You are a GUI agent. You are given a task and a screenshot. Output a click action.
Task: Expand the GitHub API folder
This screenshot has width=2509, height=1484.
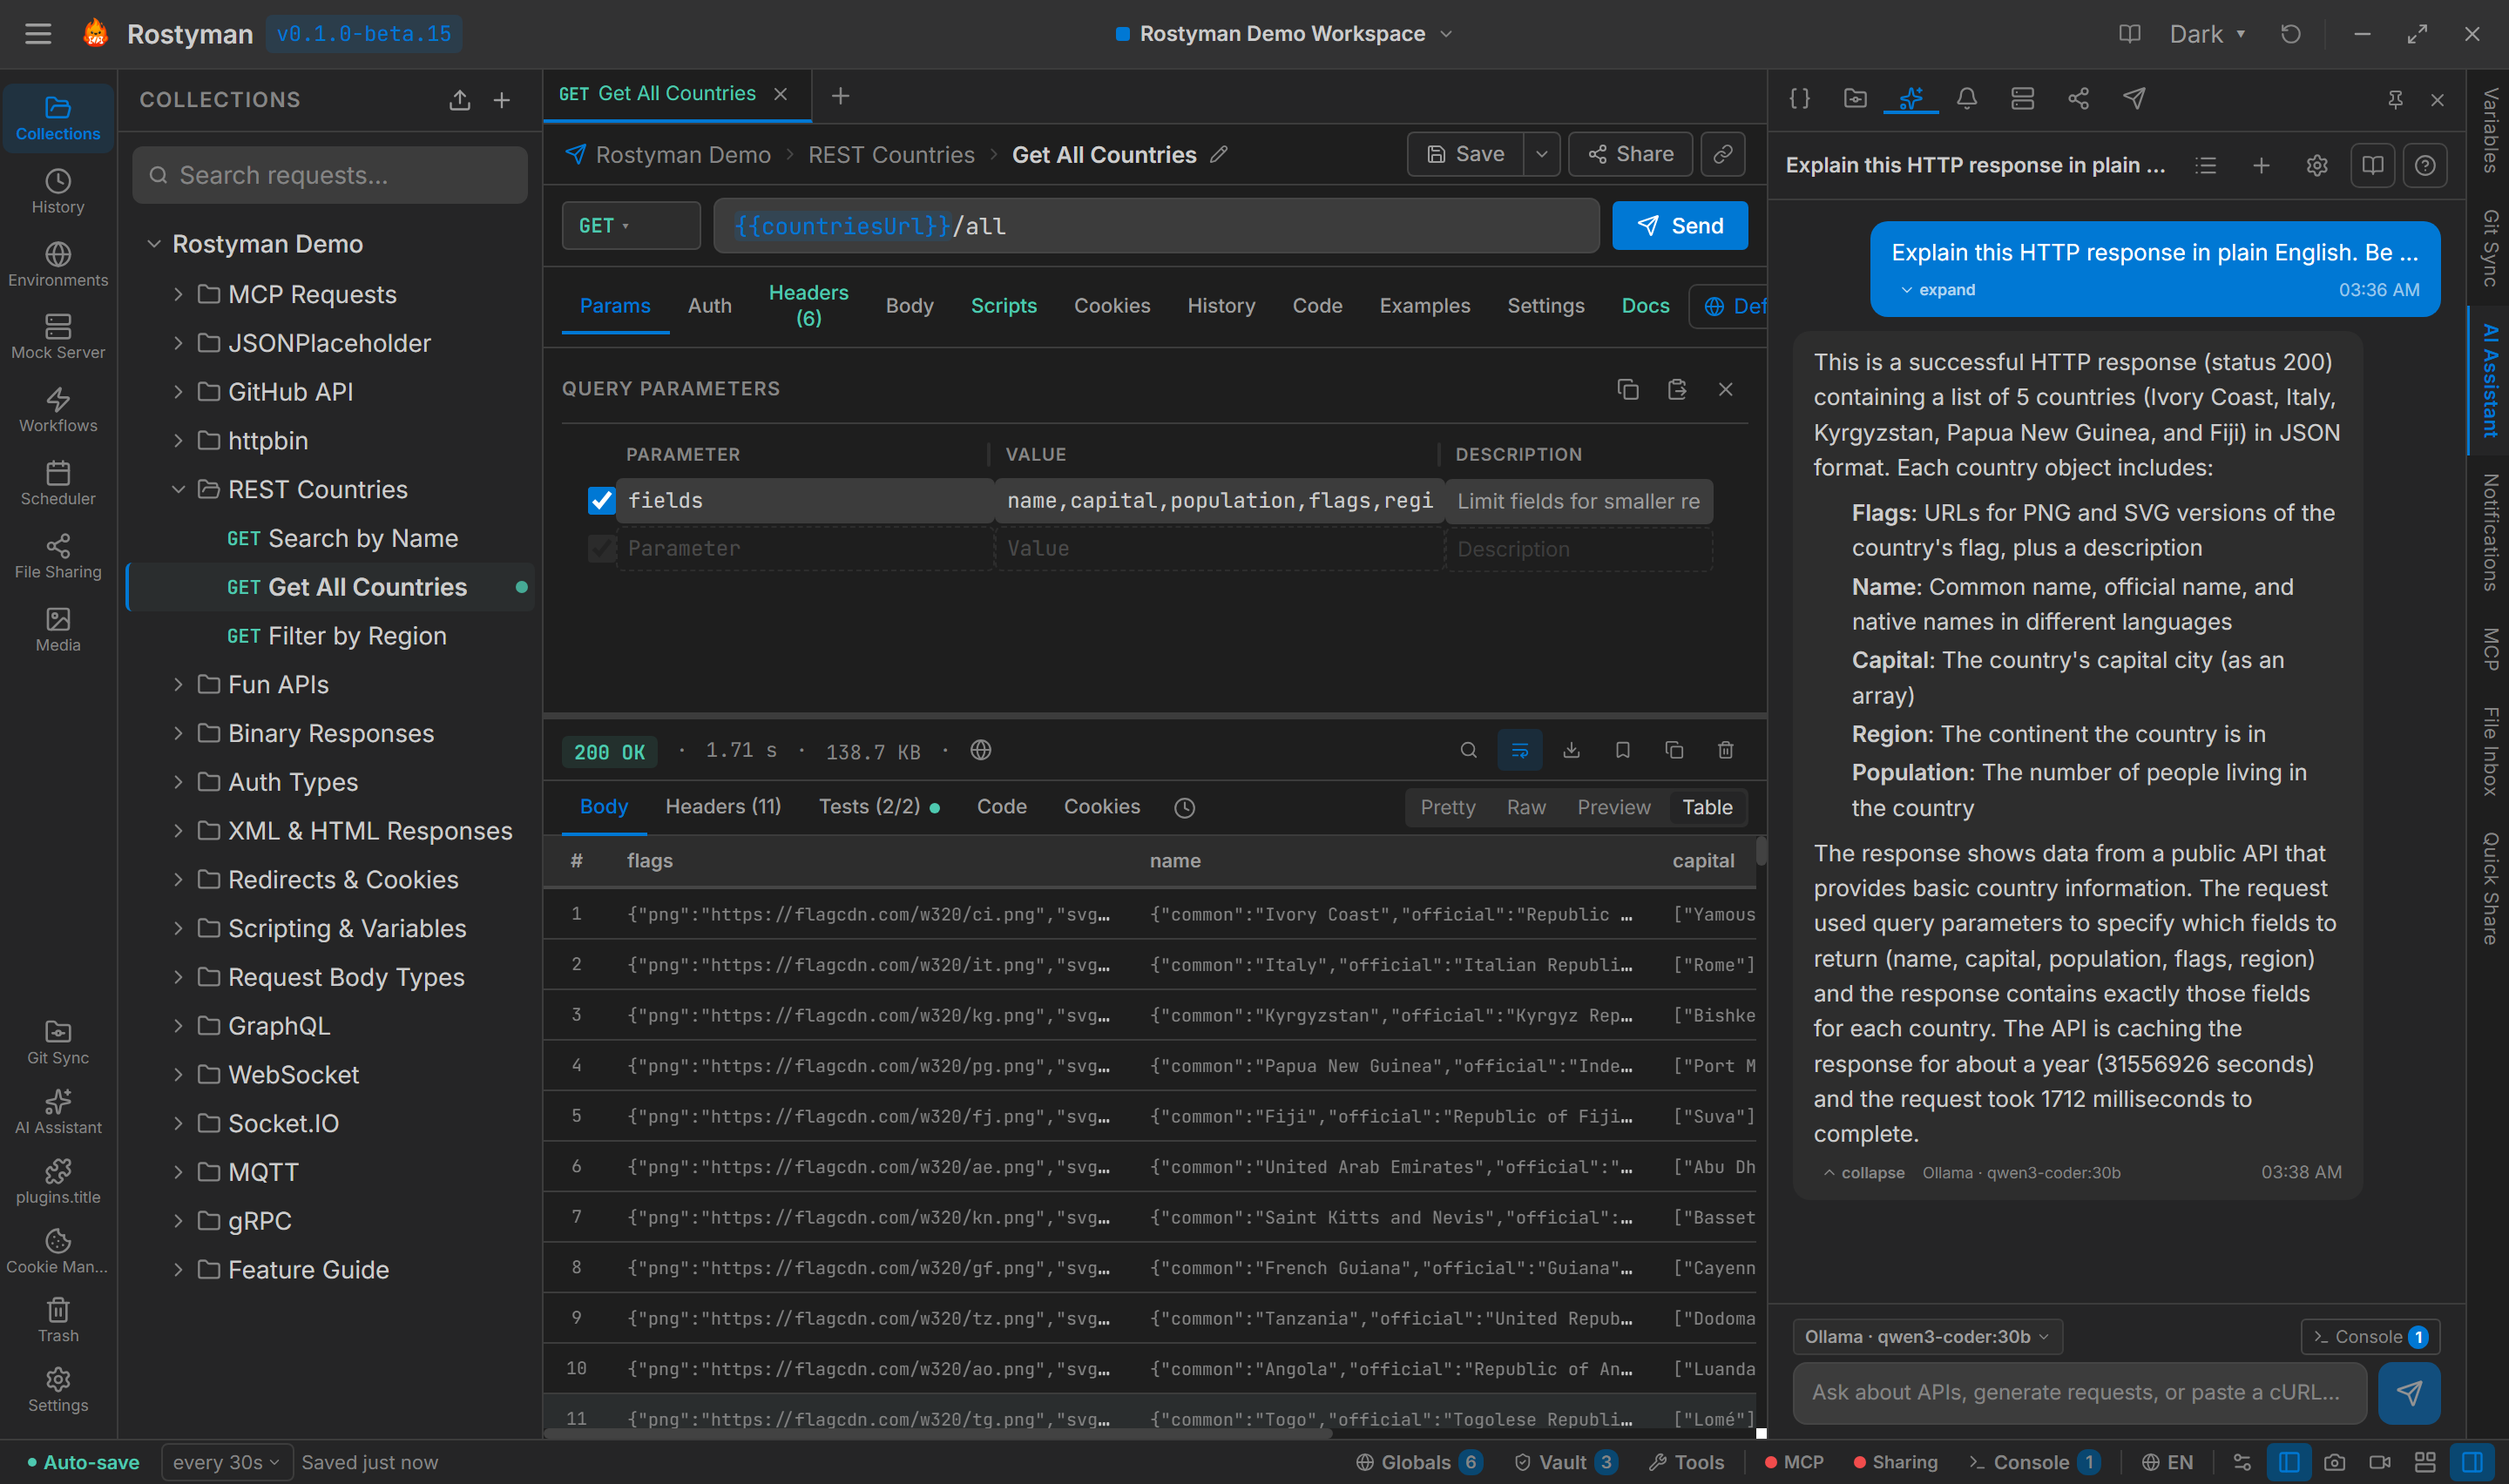(x=178, y=392)
